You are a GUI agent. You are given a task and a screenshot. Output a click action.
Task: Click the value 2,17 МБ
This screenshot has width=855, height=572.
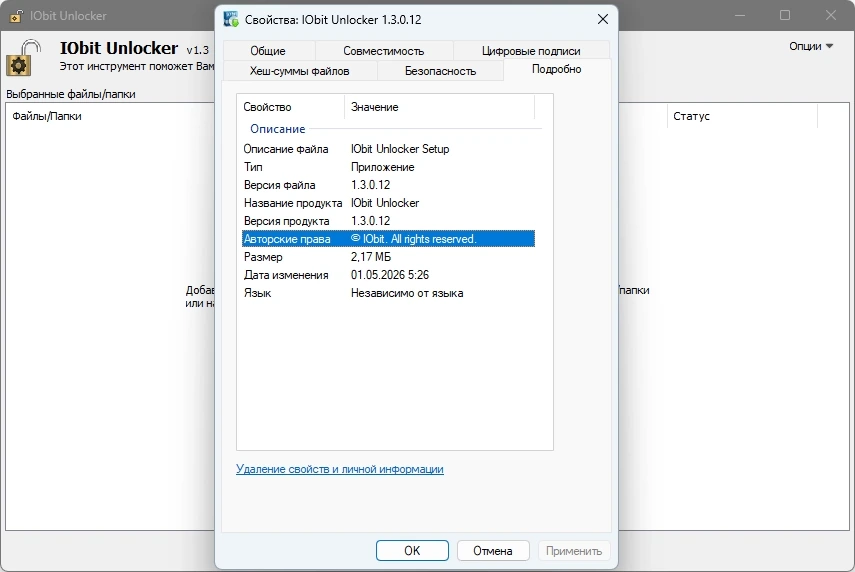pyautogui.click(x=371, y=257)
